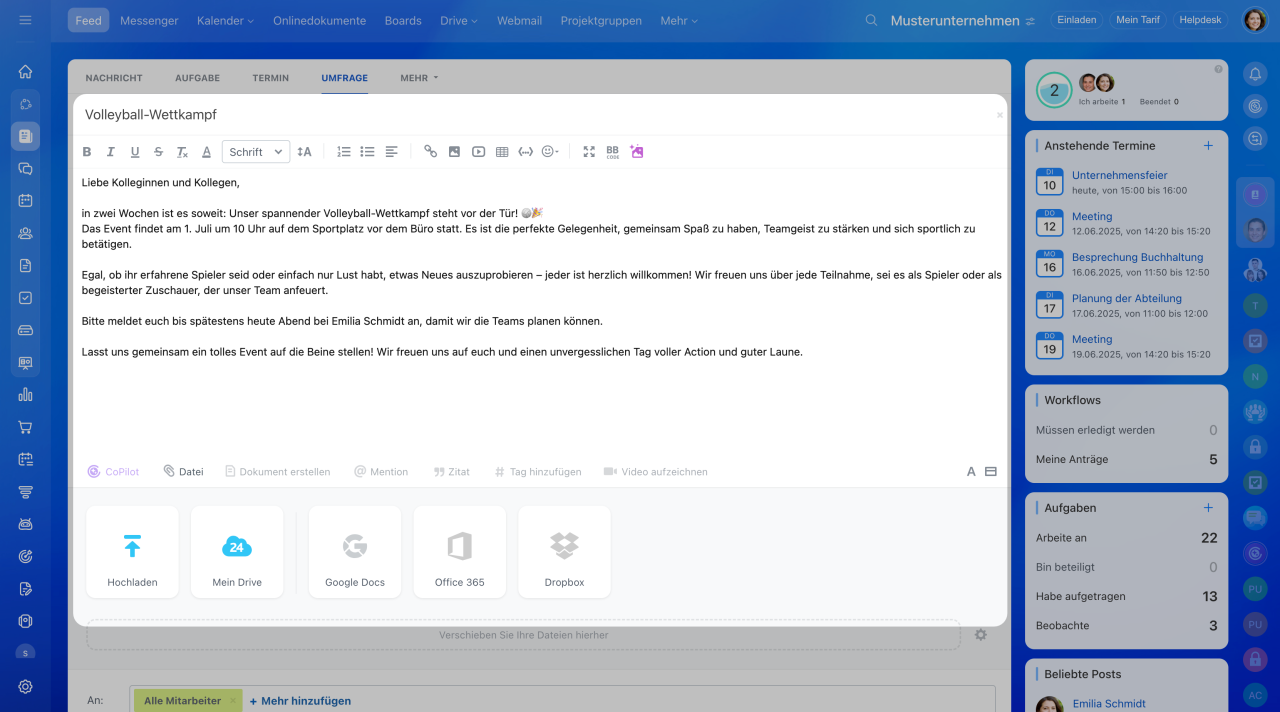This screenshot has height=712, width=1280.
Task: Open Onlinedokumente in the top menu
Action: 319,20
